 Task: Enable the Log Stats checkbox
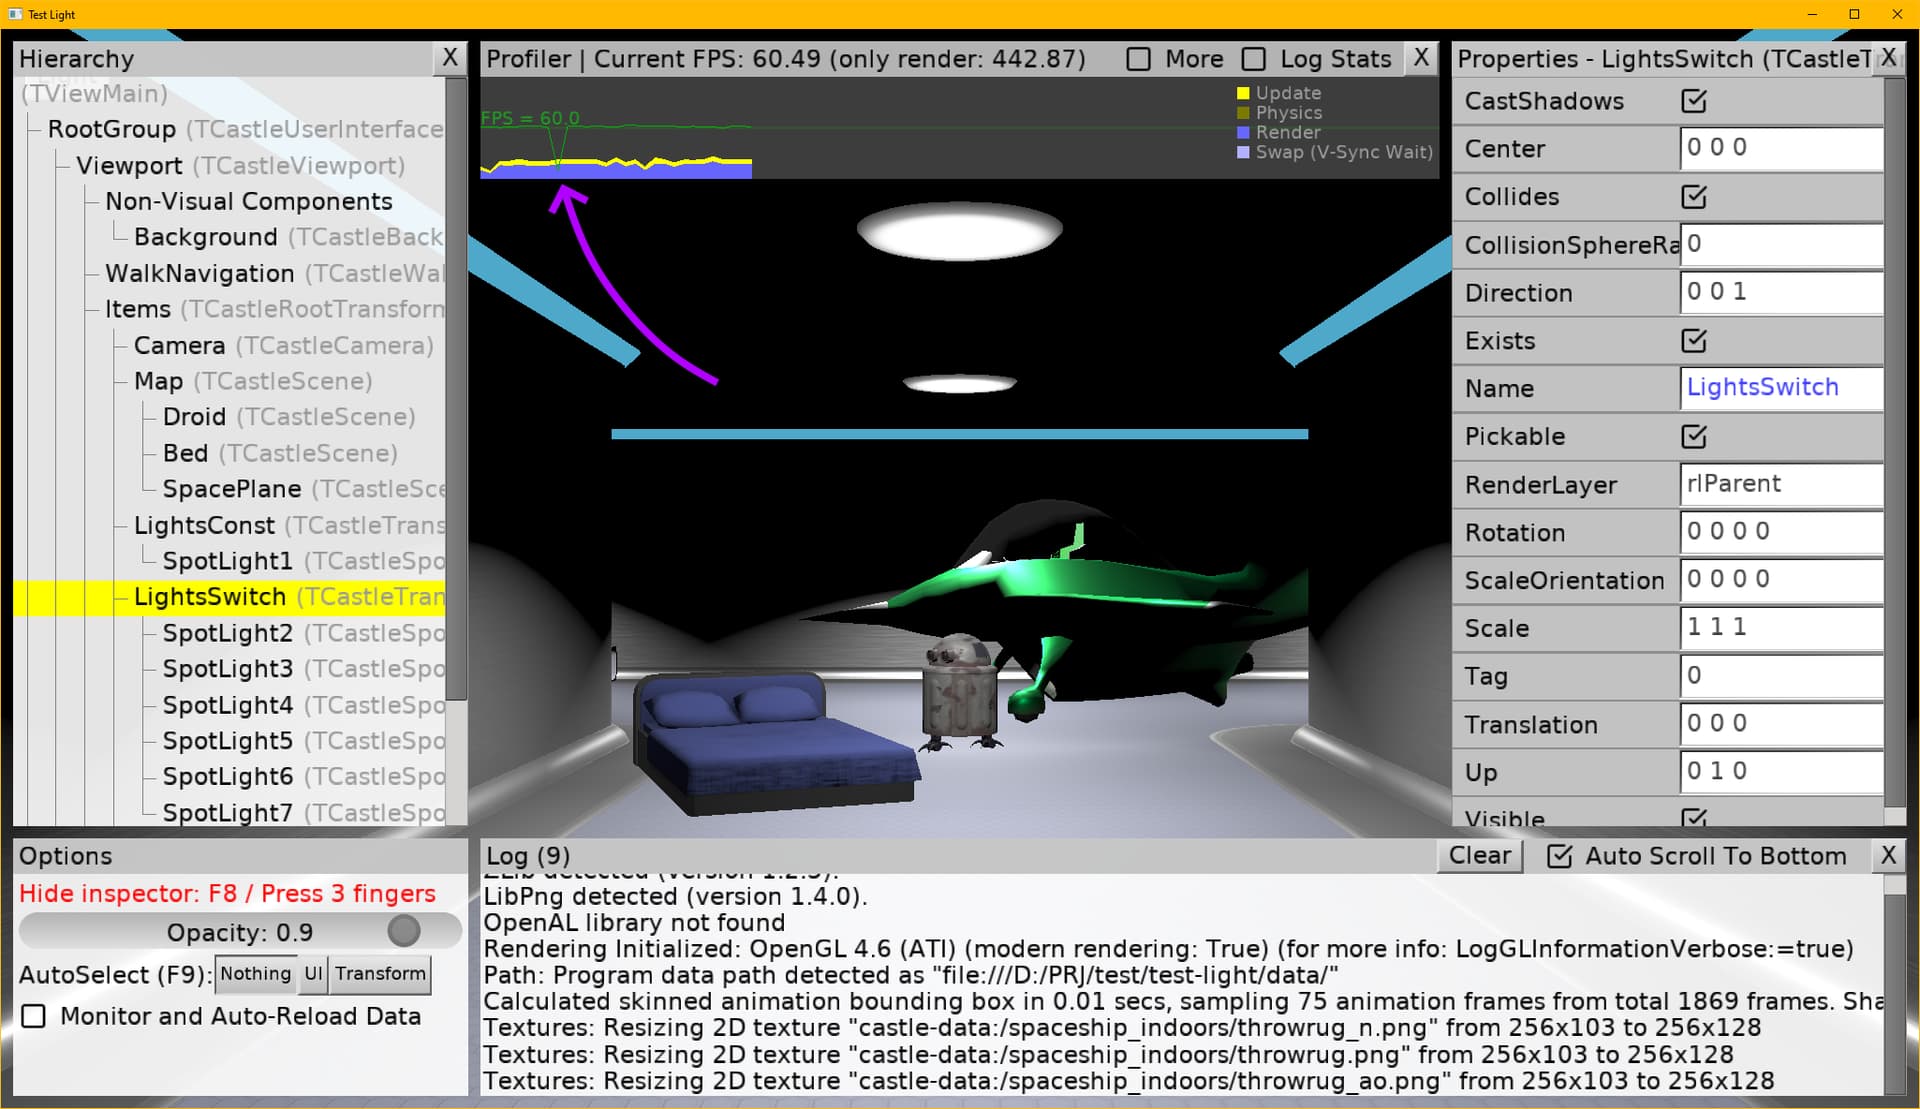(1253, 59)
